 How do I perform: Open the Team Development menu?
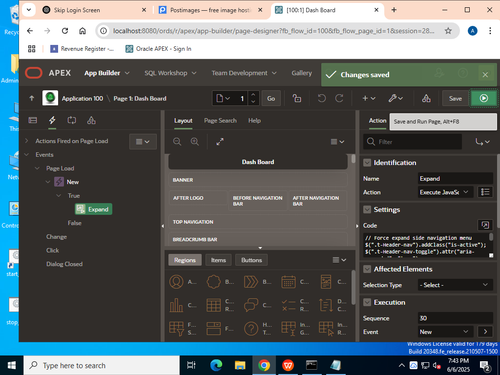244,73
